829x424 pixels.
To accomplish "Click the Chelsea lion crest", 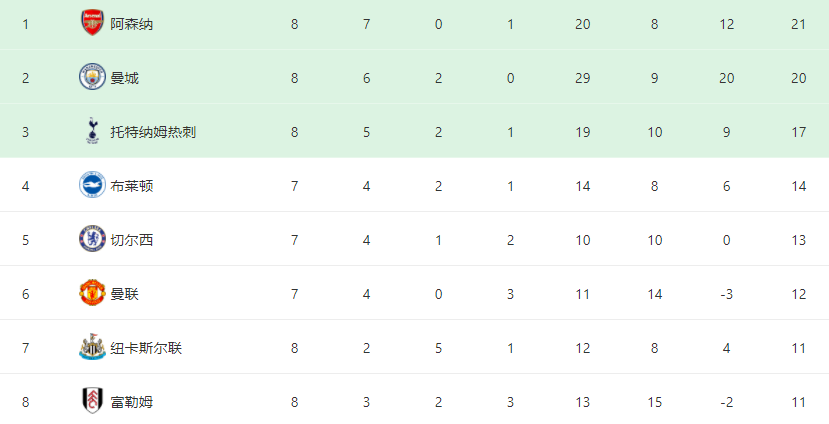I will (x=92, y=239).
